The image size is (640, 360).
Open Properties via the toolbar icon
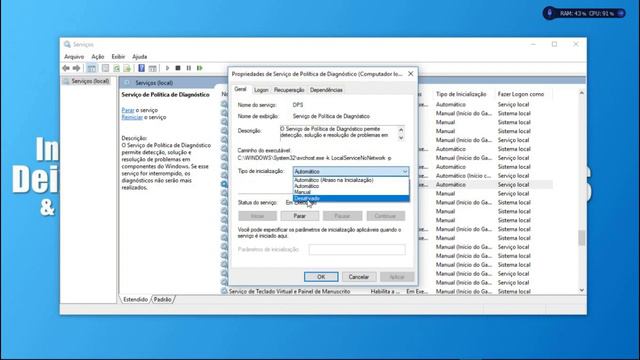(105, 68)
